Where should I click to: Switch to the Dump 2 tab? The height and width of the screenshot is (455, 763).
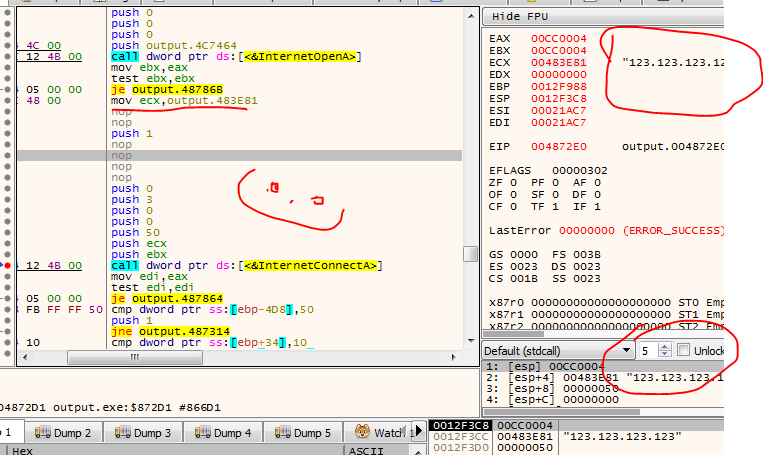[x=63, y=433]
